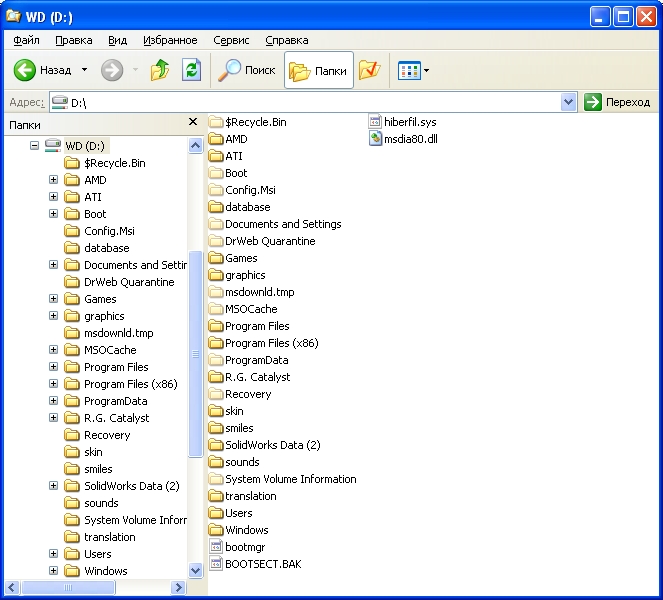
Task: Click the green Refresh icon in toolbar
Action: coord(191,70)
